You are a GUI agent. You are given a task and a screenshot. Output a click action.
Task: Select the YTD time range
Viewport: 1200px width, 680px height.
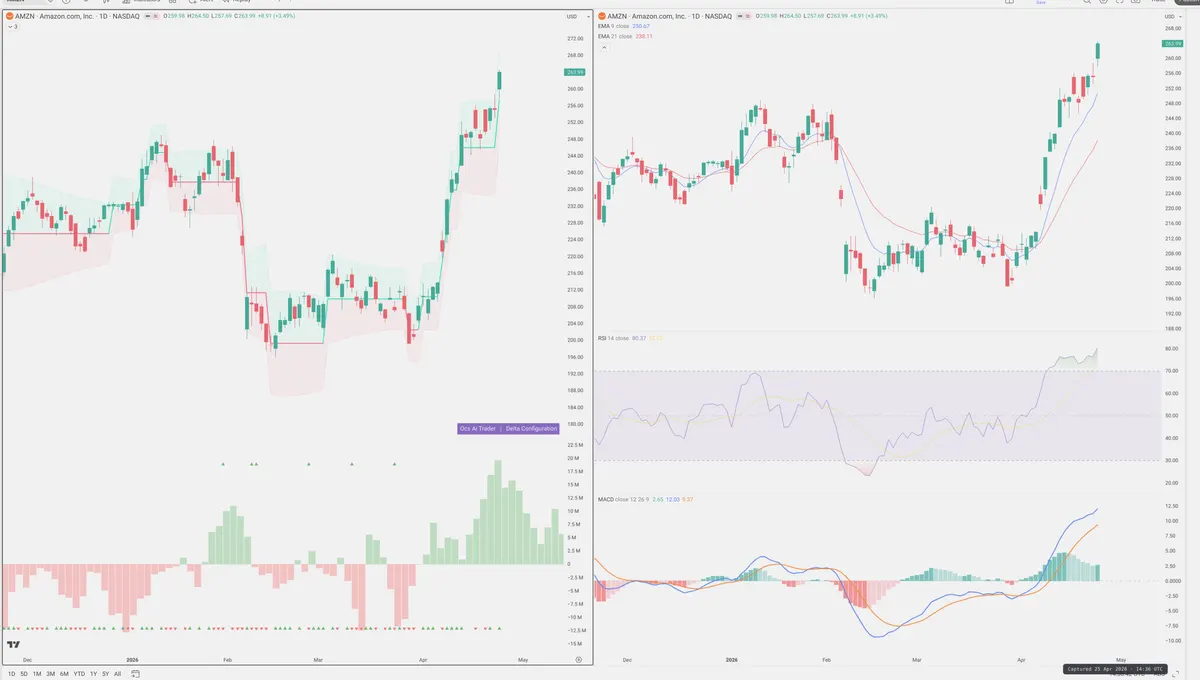[x=79, y=674]
